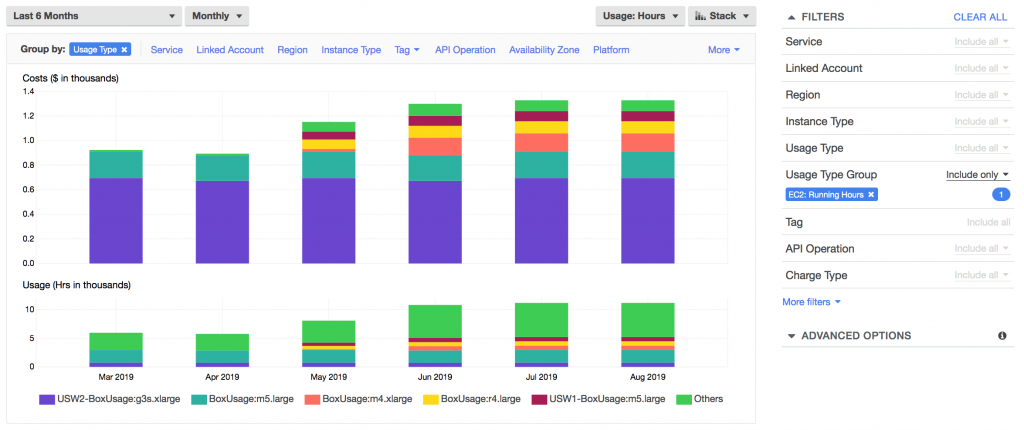Toggle the USW2-BoxUsage:g3s.xlarge legend swatch

click(x=47, y=399)
